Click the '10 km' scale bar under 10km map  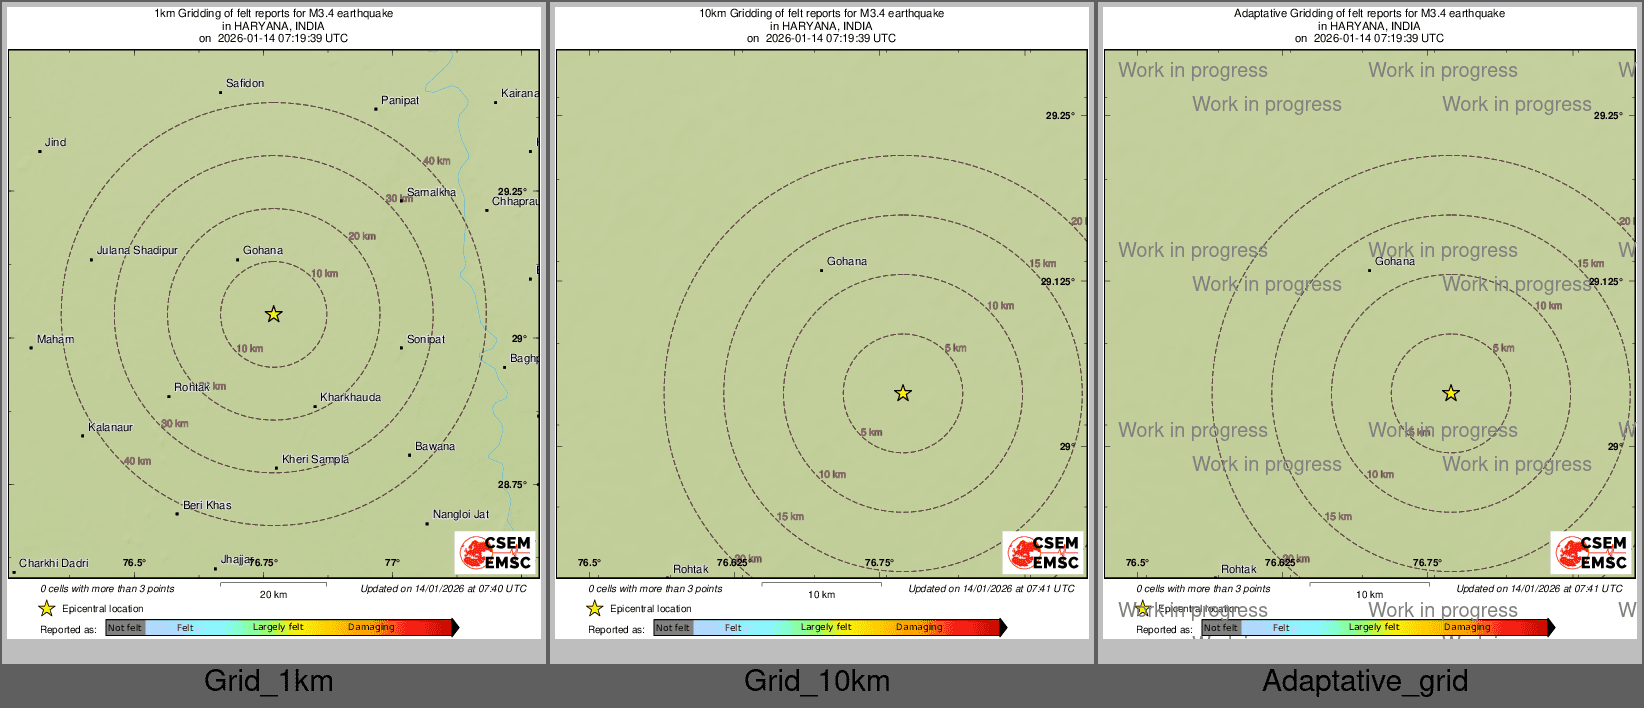pyautogui.click(x=821, y=589)
